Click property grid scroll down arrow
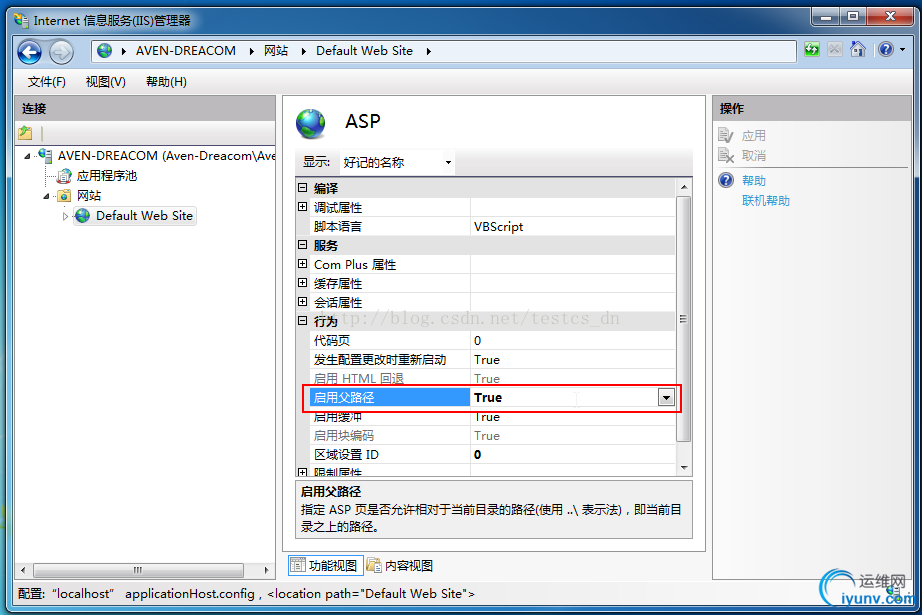 683,468
